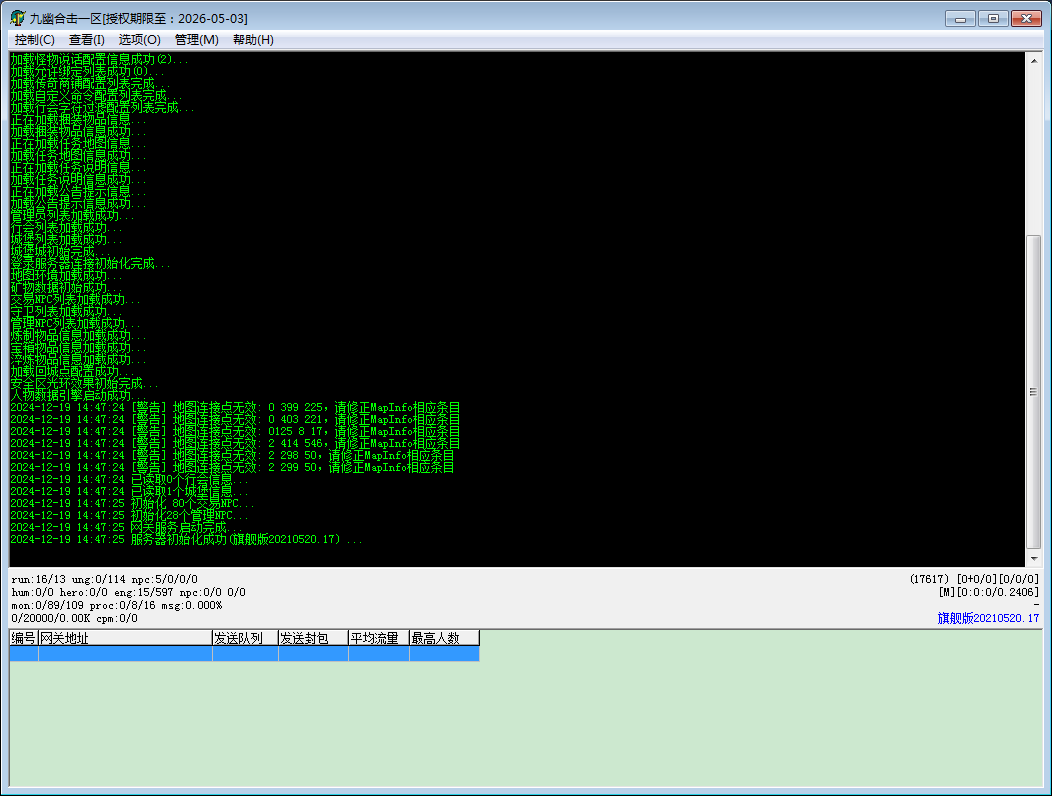Click log line 初始化28个管理NPC

tap(129, 515)
